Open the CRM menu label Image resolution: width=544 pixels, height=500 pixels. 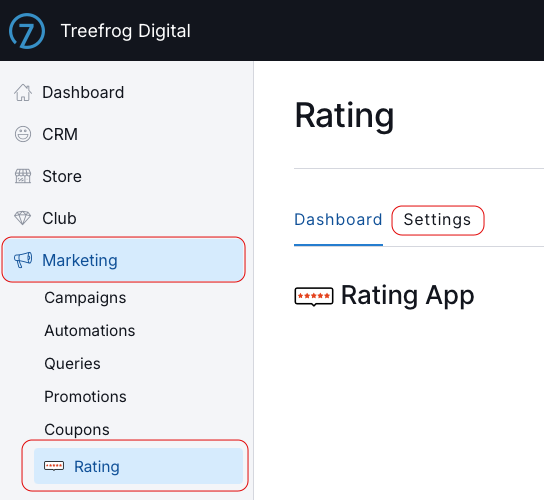tap(60, 134)
